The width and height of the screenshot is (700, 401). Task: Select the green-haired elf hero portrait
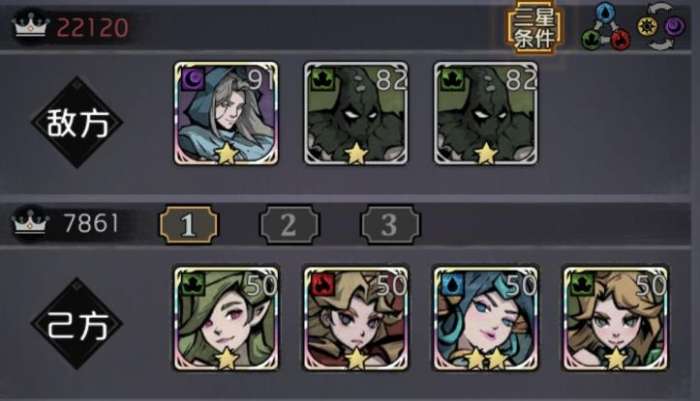coord(226,319)
